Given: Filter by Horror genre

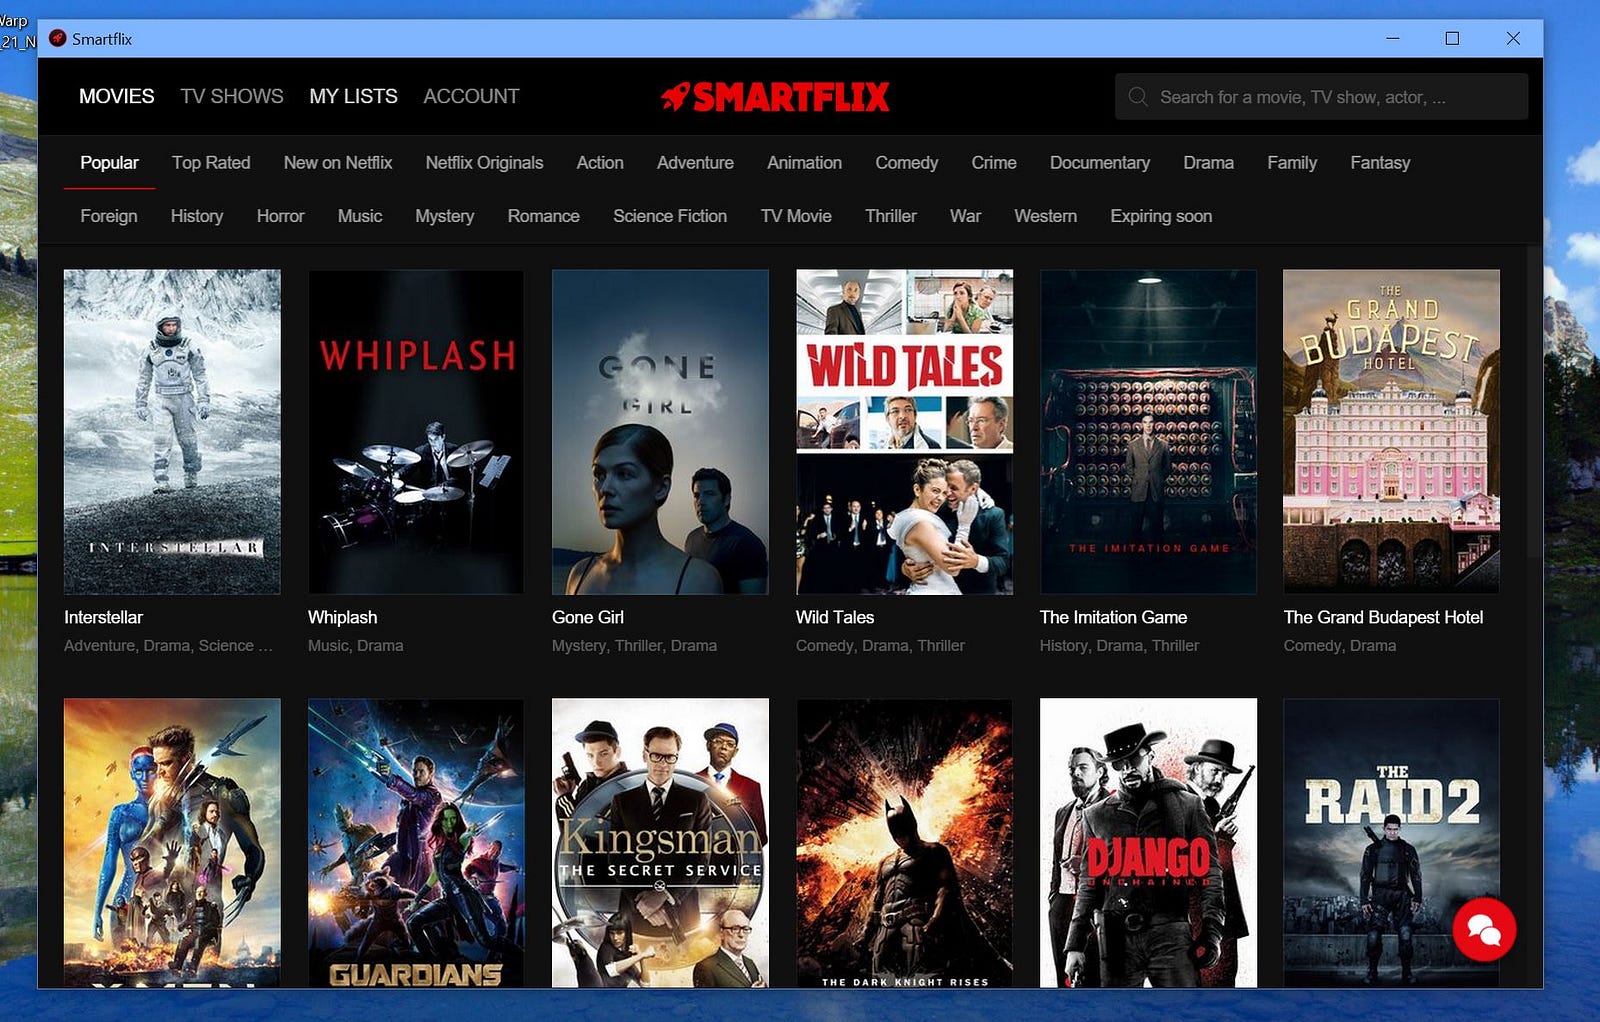Looking at the screenshot, I should [x=280, y=216].
